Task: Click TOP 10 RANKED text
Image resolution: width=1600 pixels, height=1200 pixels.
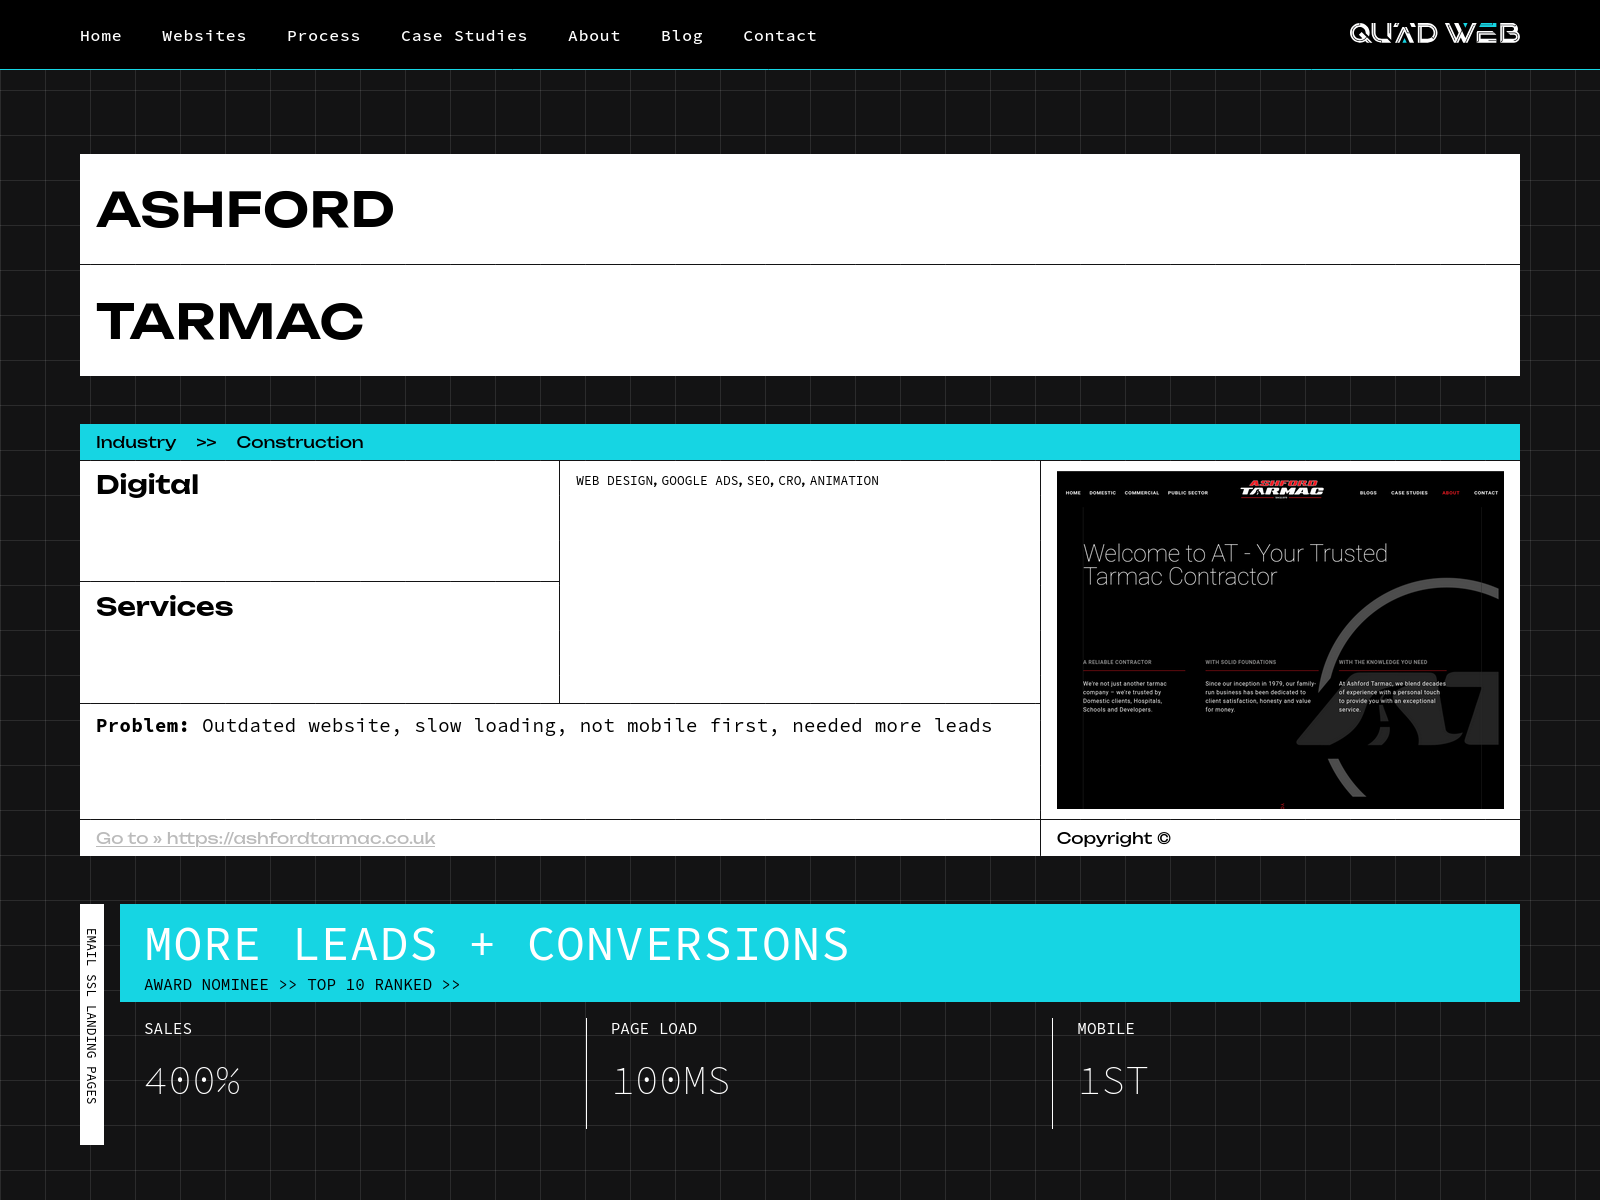Action: 370,985
